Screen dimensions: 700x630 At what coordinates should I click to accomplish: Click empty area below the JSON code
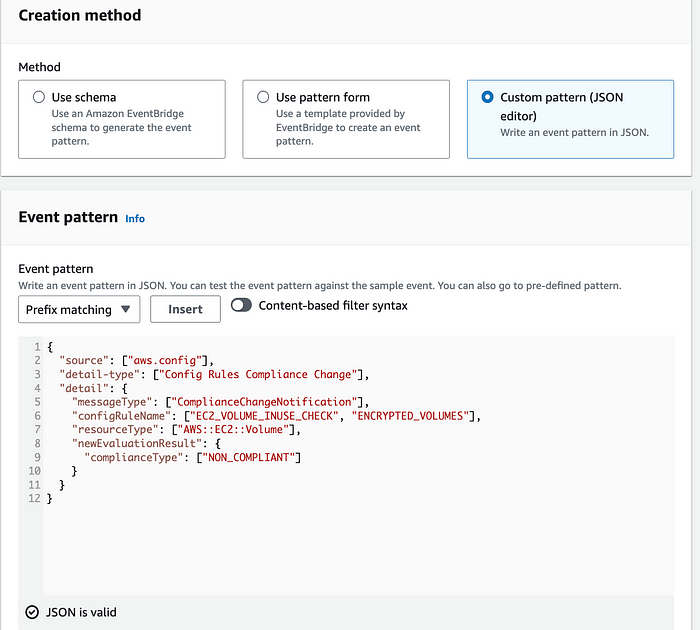tap(350, 550)
